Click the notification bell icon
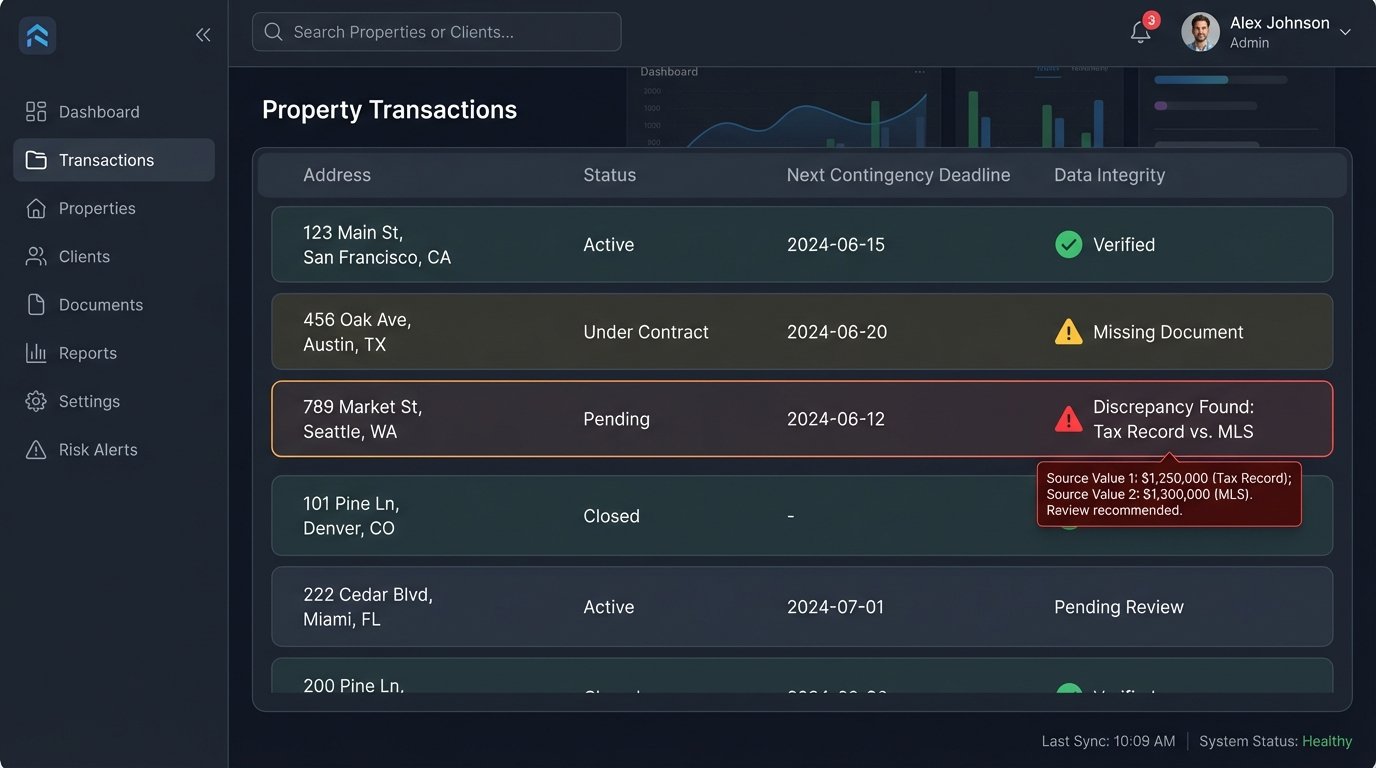The width and height of the screenshot is (1376, 768). tap(1139, 32)
